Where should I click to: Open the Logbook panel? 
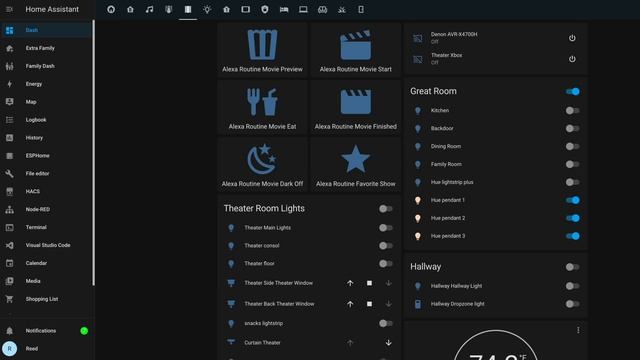[x=46, y=120]
